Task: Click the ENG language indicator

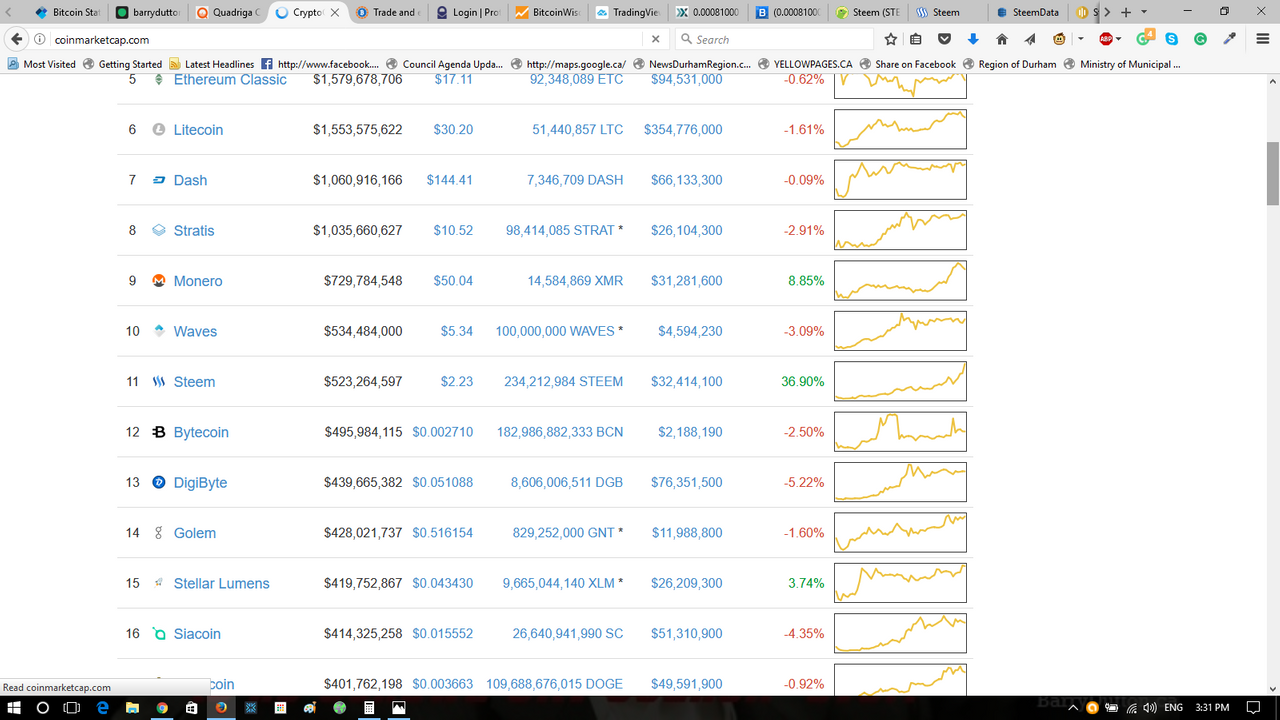Action: [x=1174, y=708]
